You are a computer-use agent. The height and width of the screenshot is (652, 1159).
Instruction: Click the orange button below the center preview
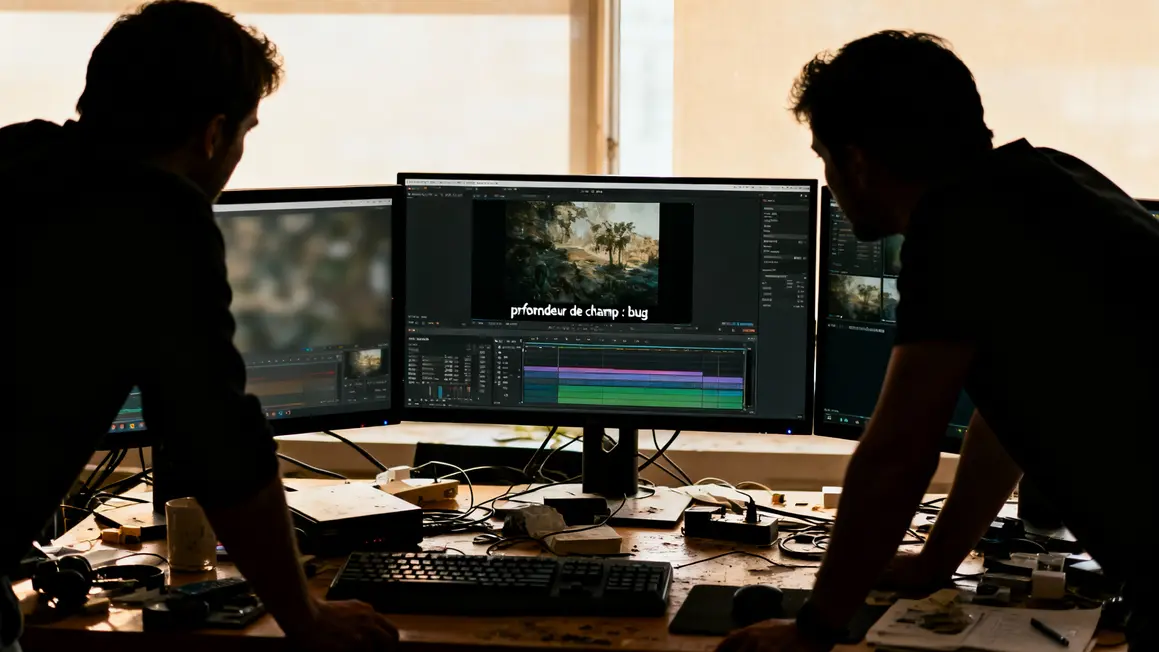[749, 330]
